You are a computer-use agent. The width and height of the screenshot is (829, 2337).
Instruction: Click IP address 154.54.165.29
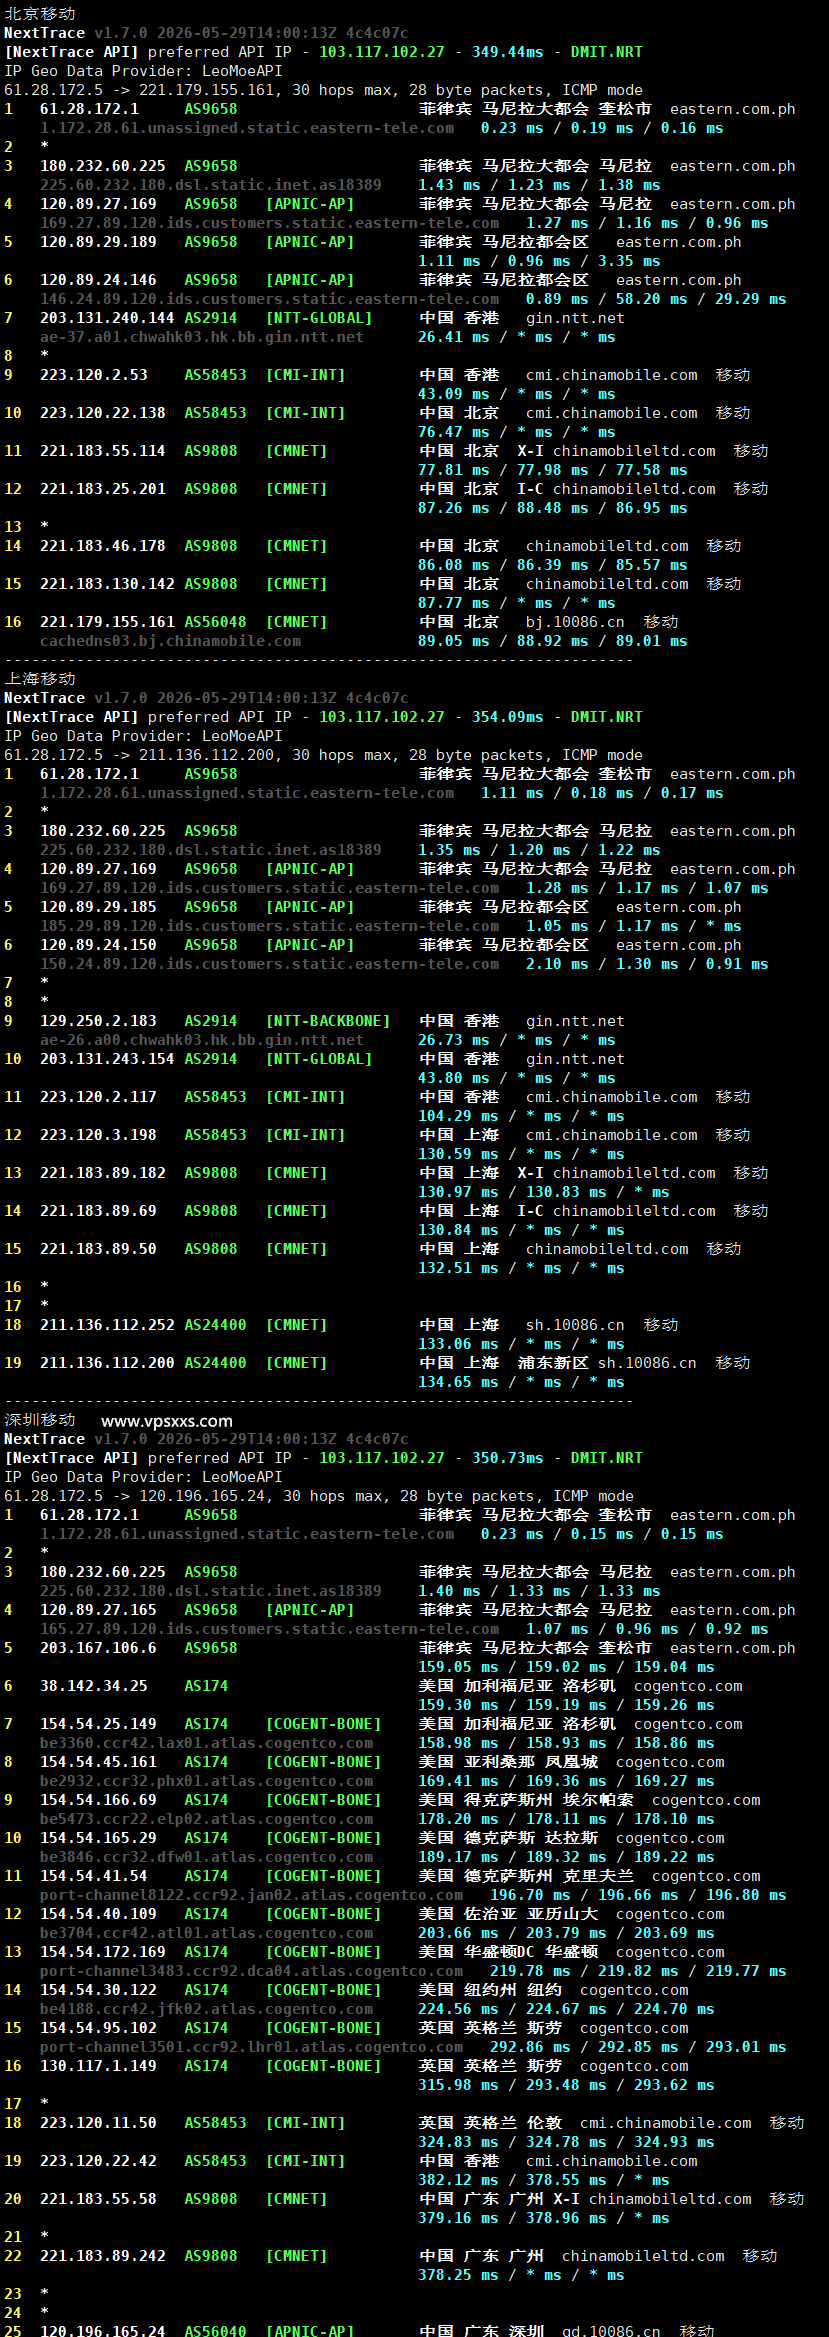[x=98, y=1838]
